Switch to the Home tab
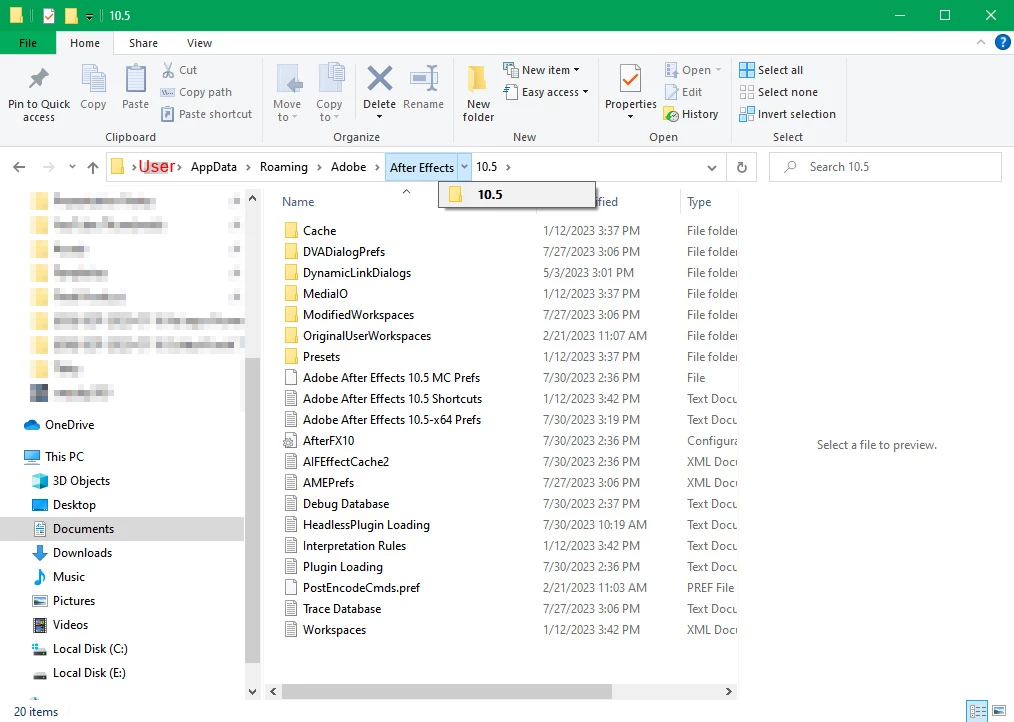The height and width of the screenshot is (722, 1014). pos(85,43)
